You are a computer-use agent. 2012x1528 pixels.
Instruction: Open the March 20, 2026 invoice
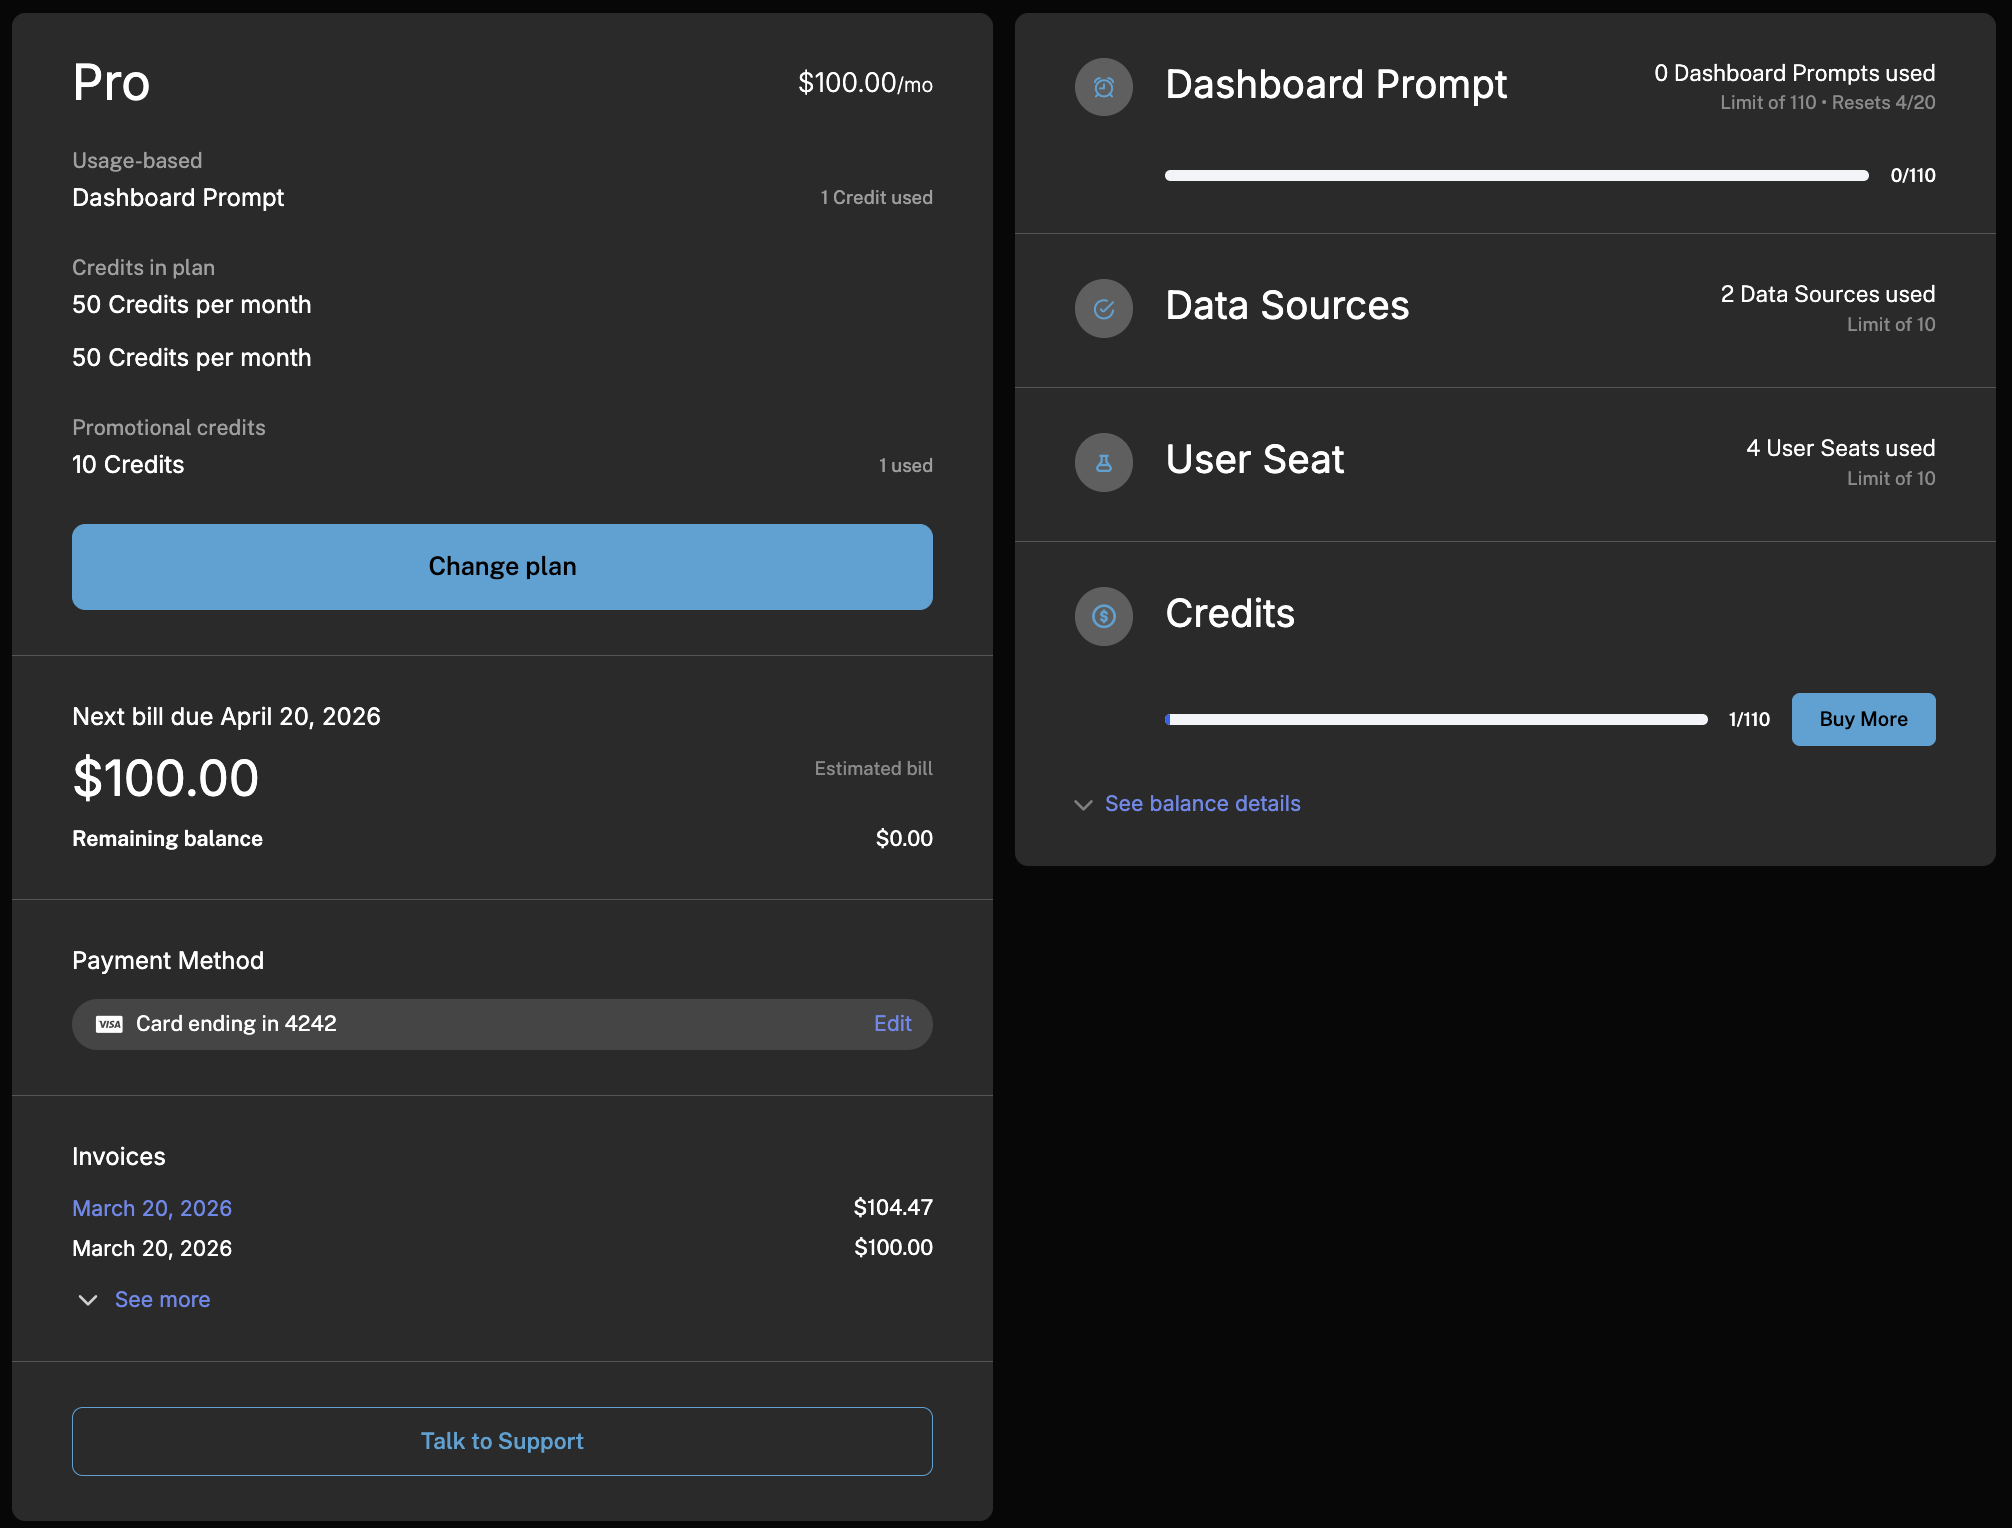click(151, 1208)
